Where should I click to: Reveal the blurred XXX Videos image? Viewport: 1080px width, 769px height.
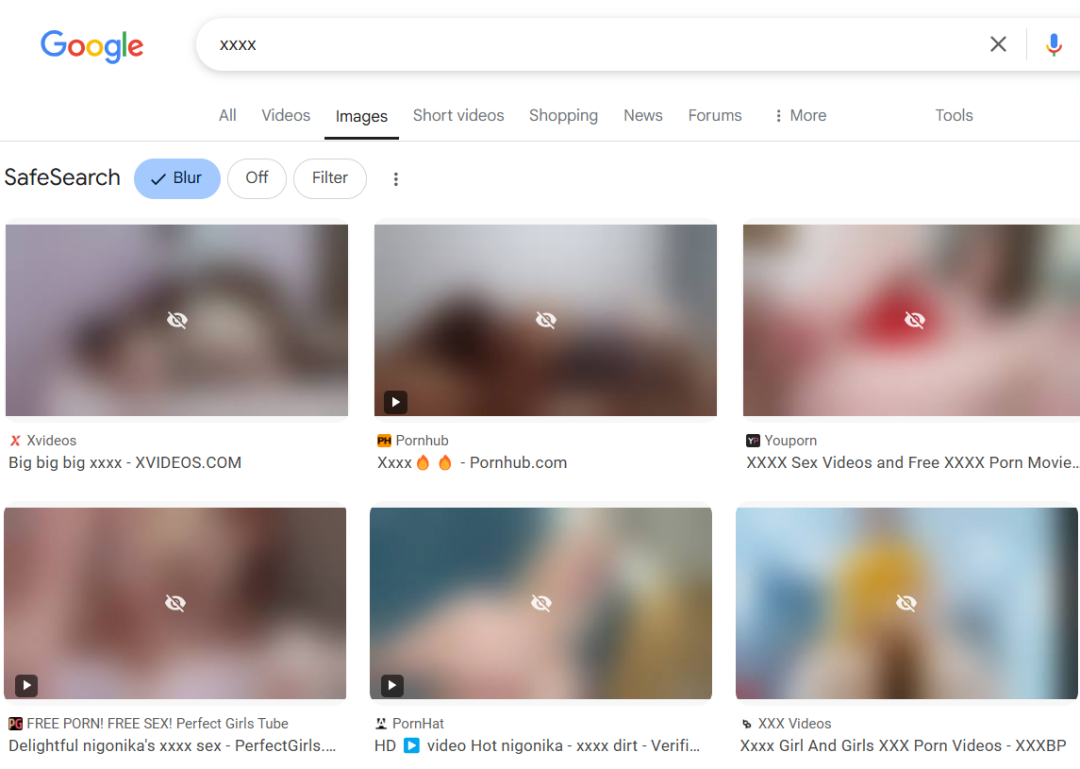pyautogui.click(x=906, y=603)
